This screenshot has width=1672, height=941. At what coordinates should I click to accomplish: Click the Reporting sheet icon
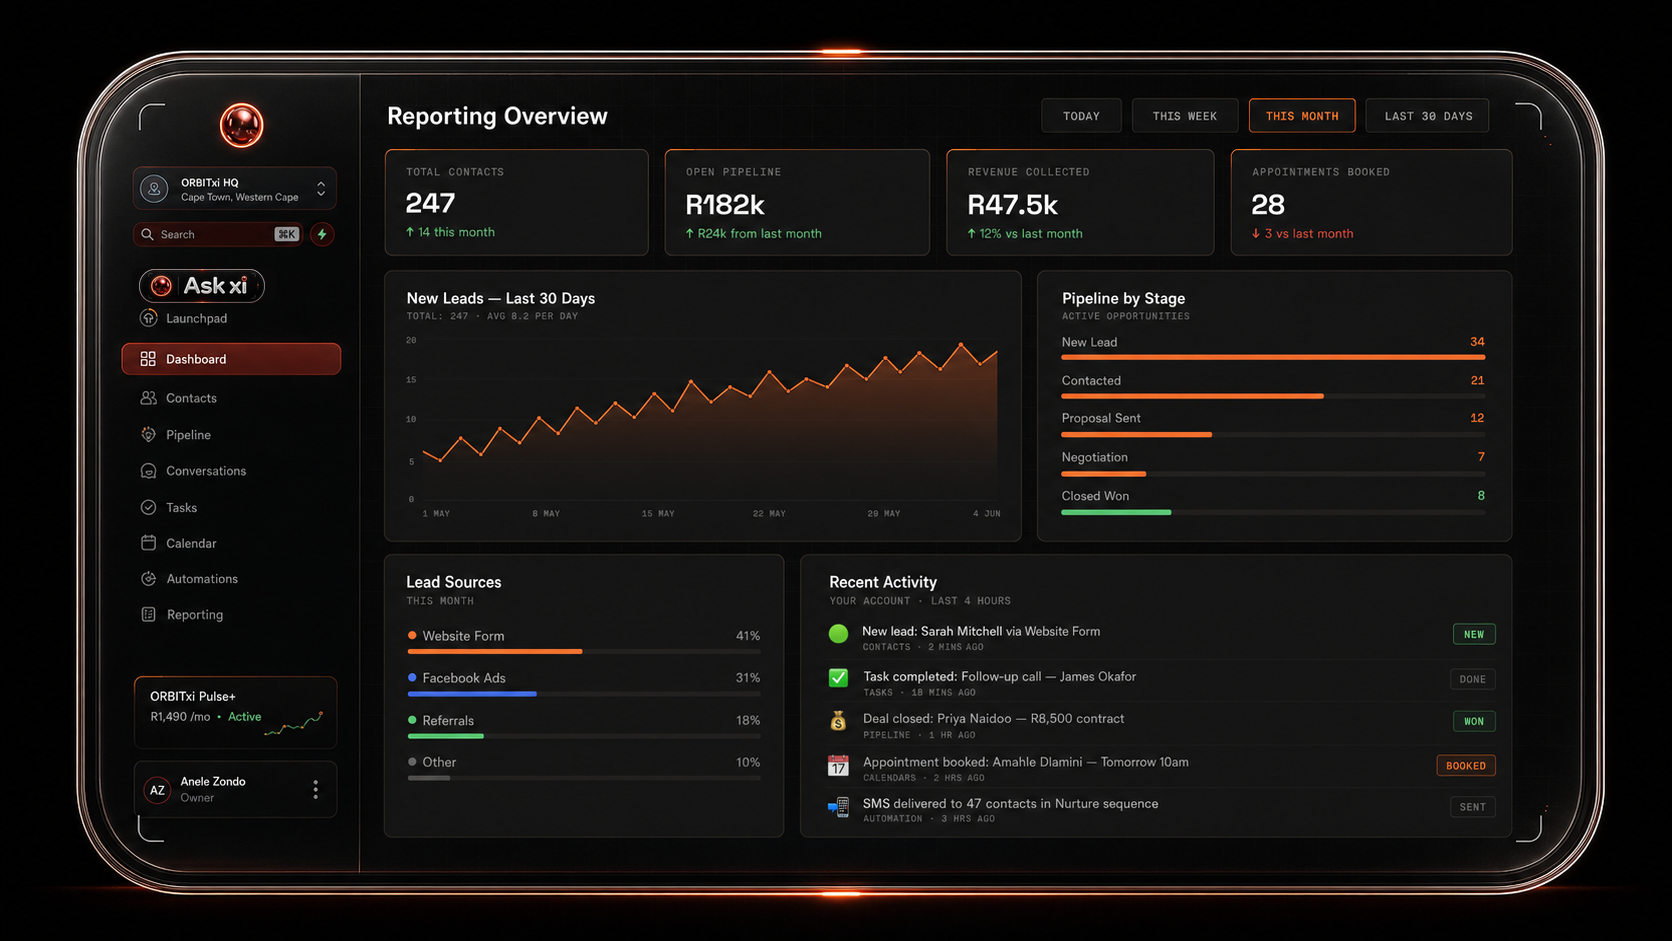point(148,615)
